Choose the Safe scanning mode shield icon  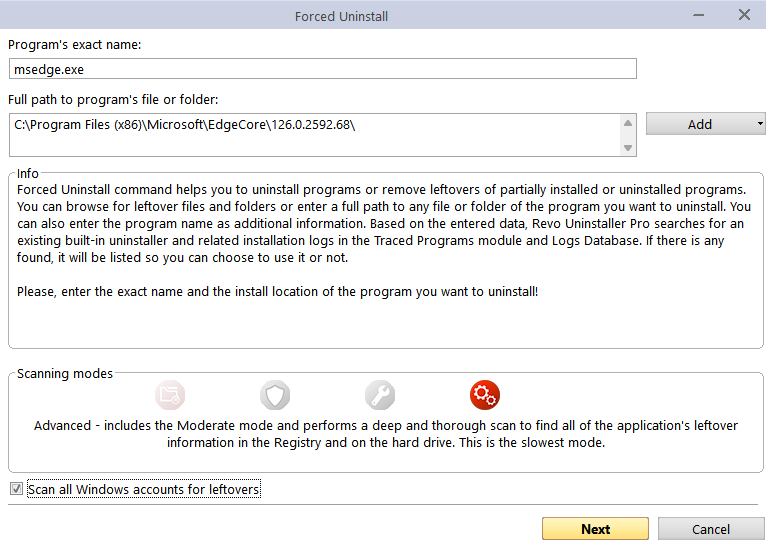(275, 395)
